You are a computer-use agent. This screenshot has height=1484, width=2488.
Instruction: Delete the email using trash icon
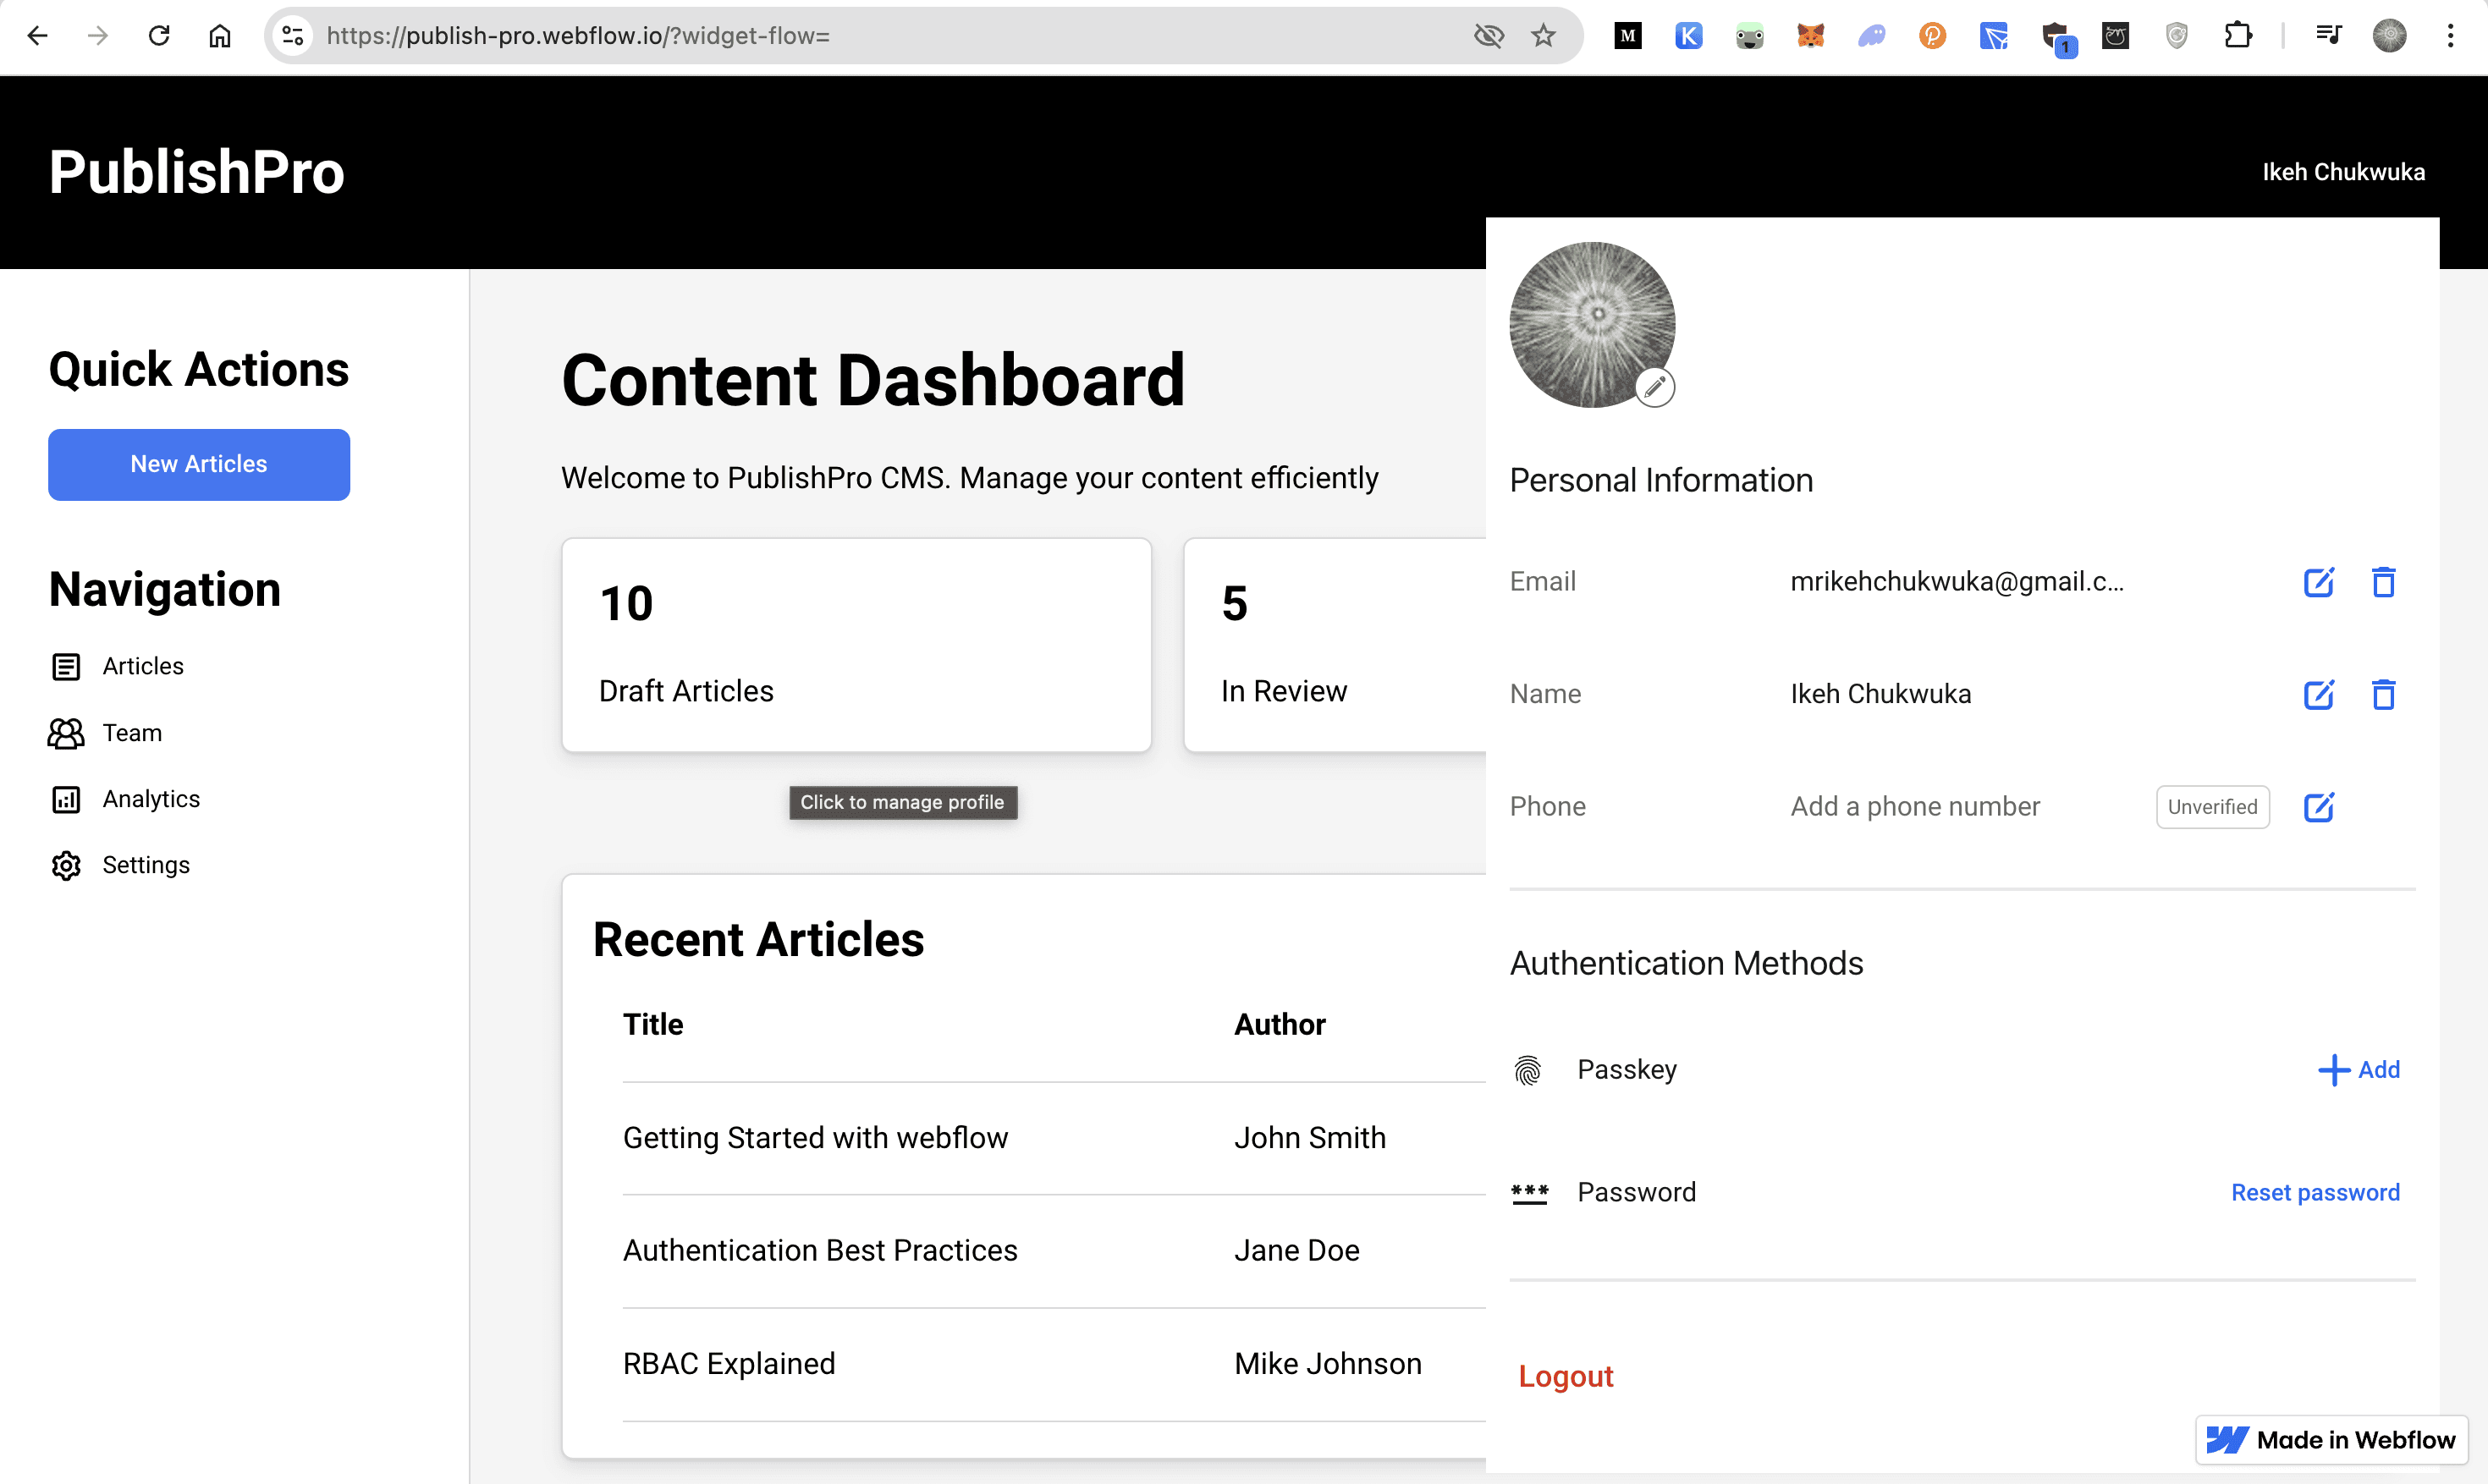2383,582
